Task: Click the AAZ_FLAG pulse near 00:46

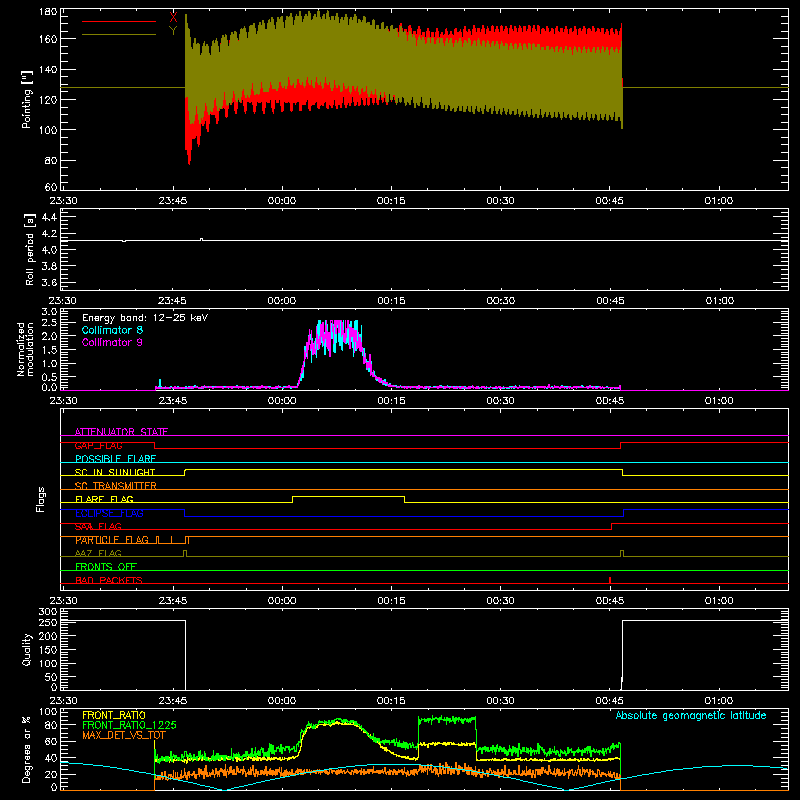Action: [622, 553]
